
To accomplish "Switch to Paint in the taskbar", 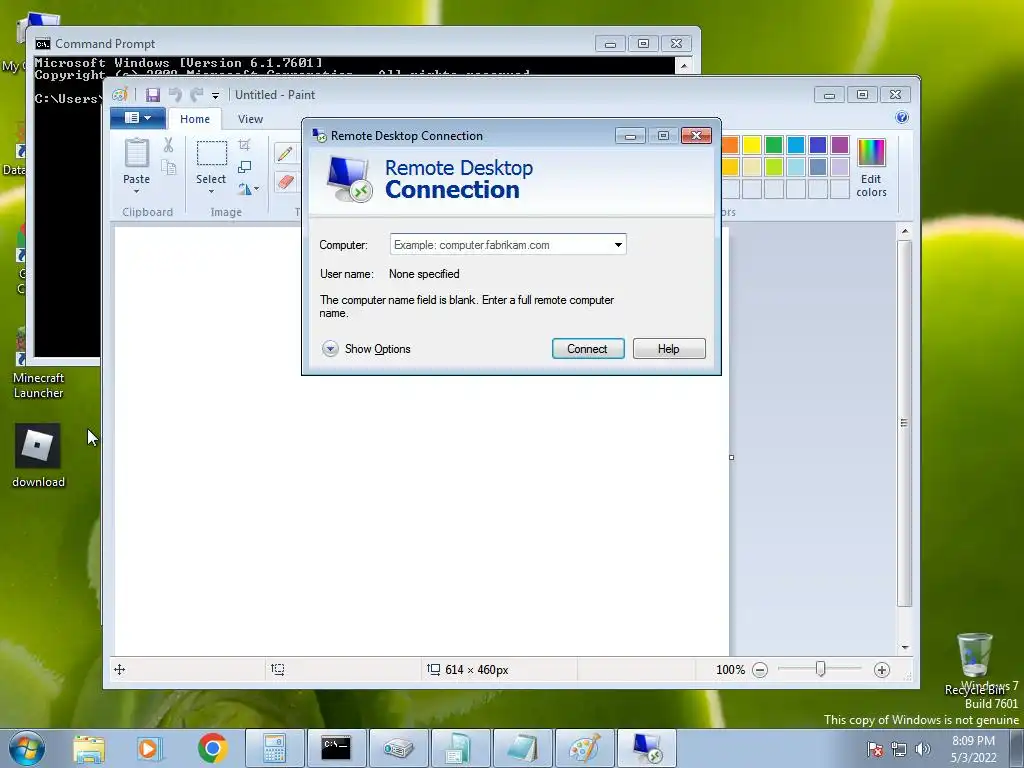I will [584, 748].
